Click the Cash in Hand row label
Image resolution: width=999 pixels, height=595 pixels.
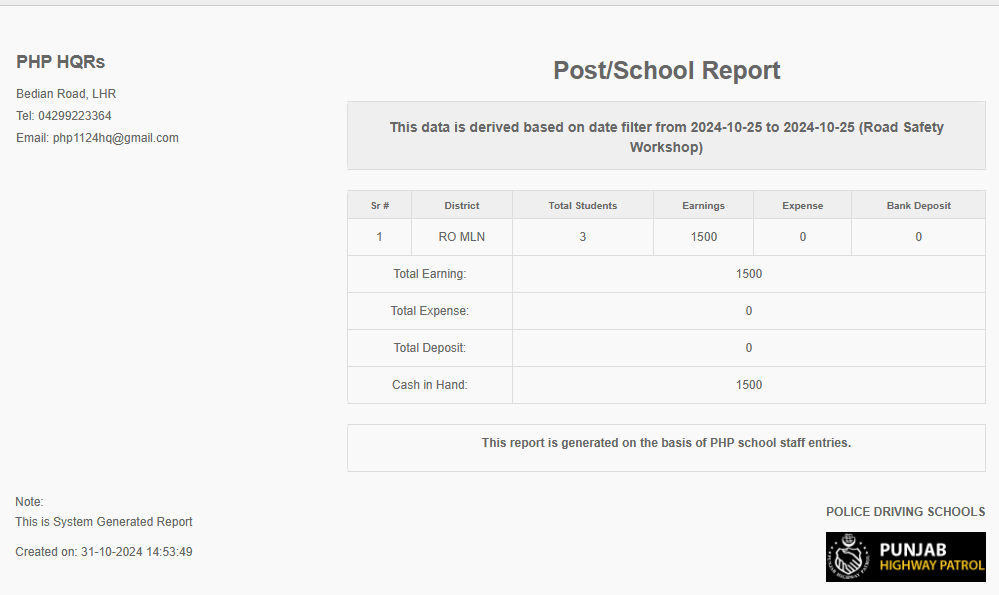coord(430,385)
